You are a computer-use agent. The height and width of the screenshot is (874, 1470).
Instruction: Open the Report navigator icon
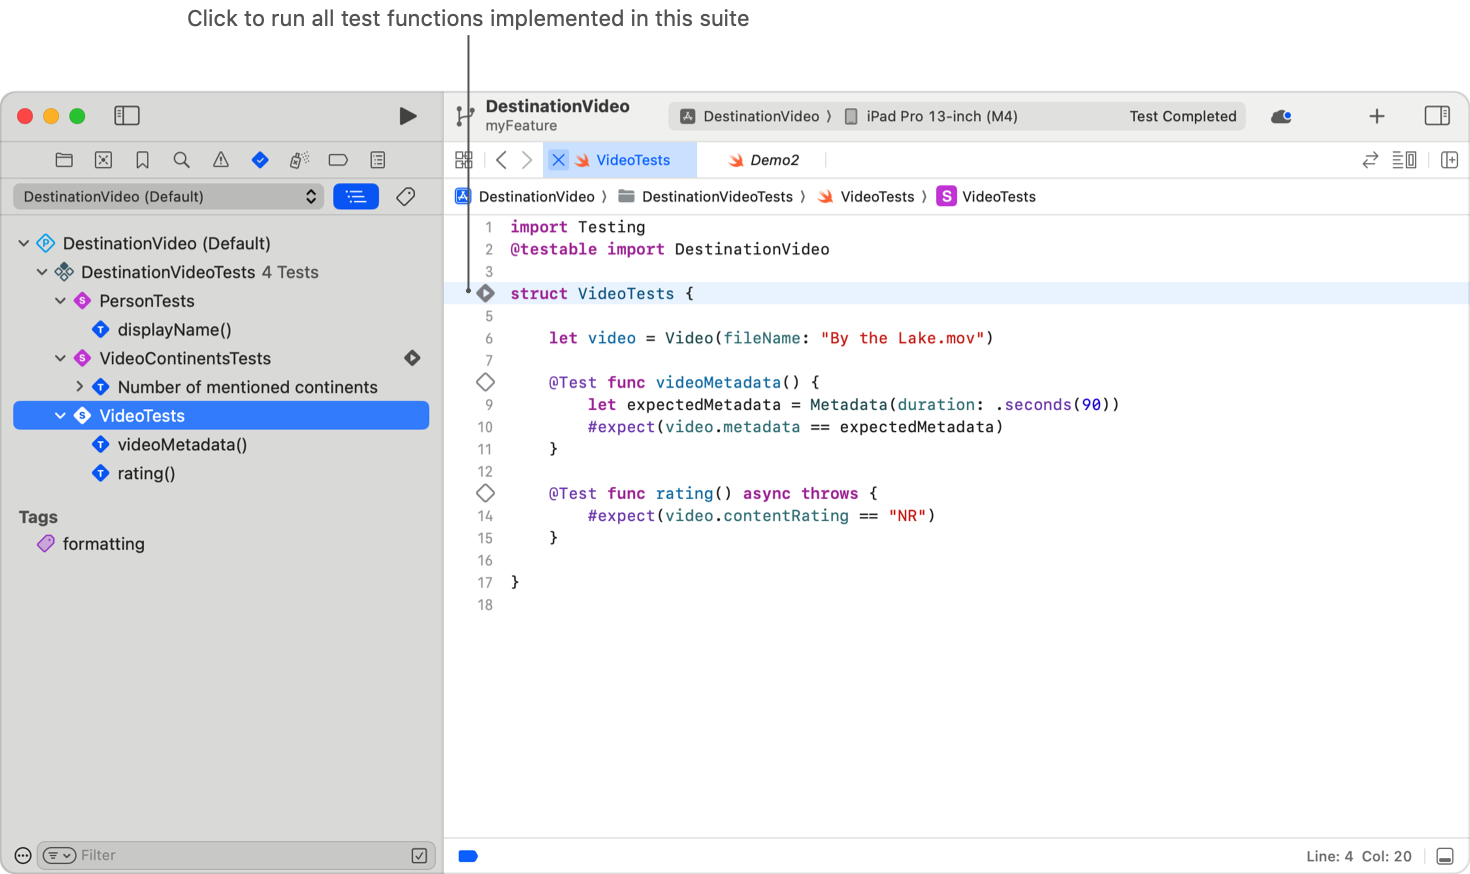(377, 160)
